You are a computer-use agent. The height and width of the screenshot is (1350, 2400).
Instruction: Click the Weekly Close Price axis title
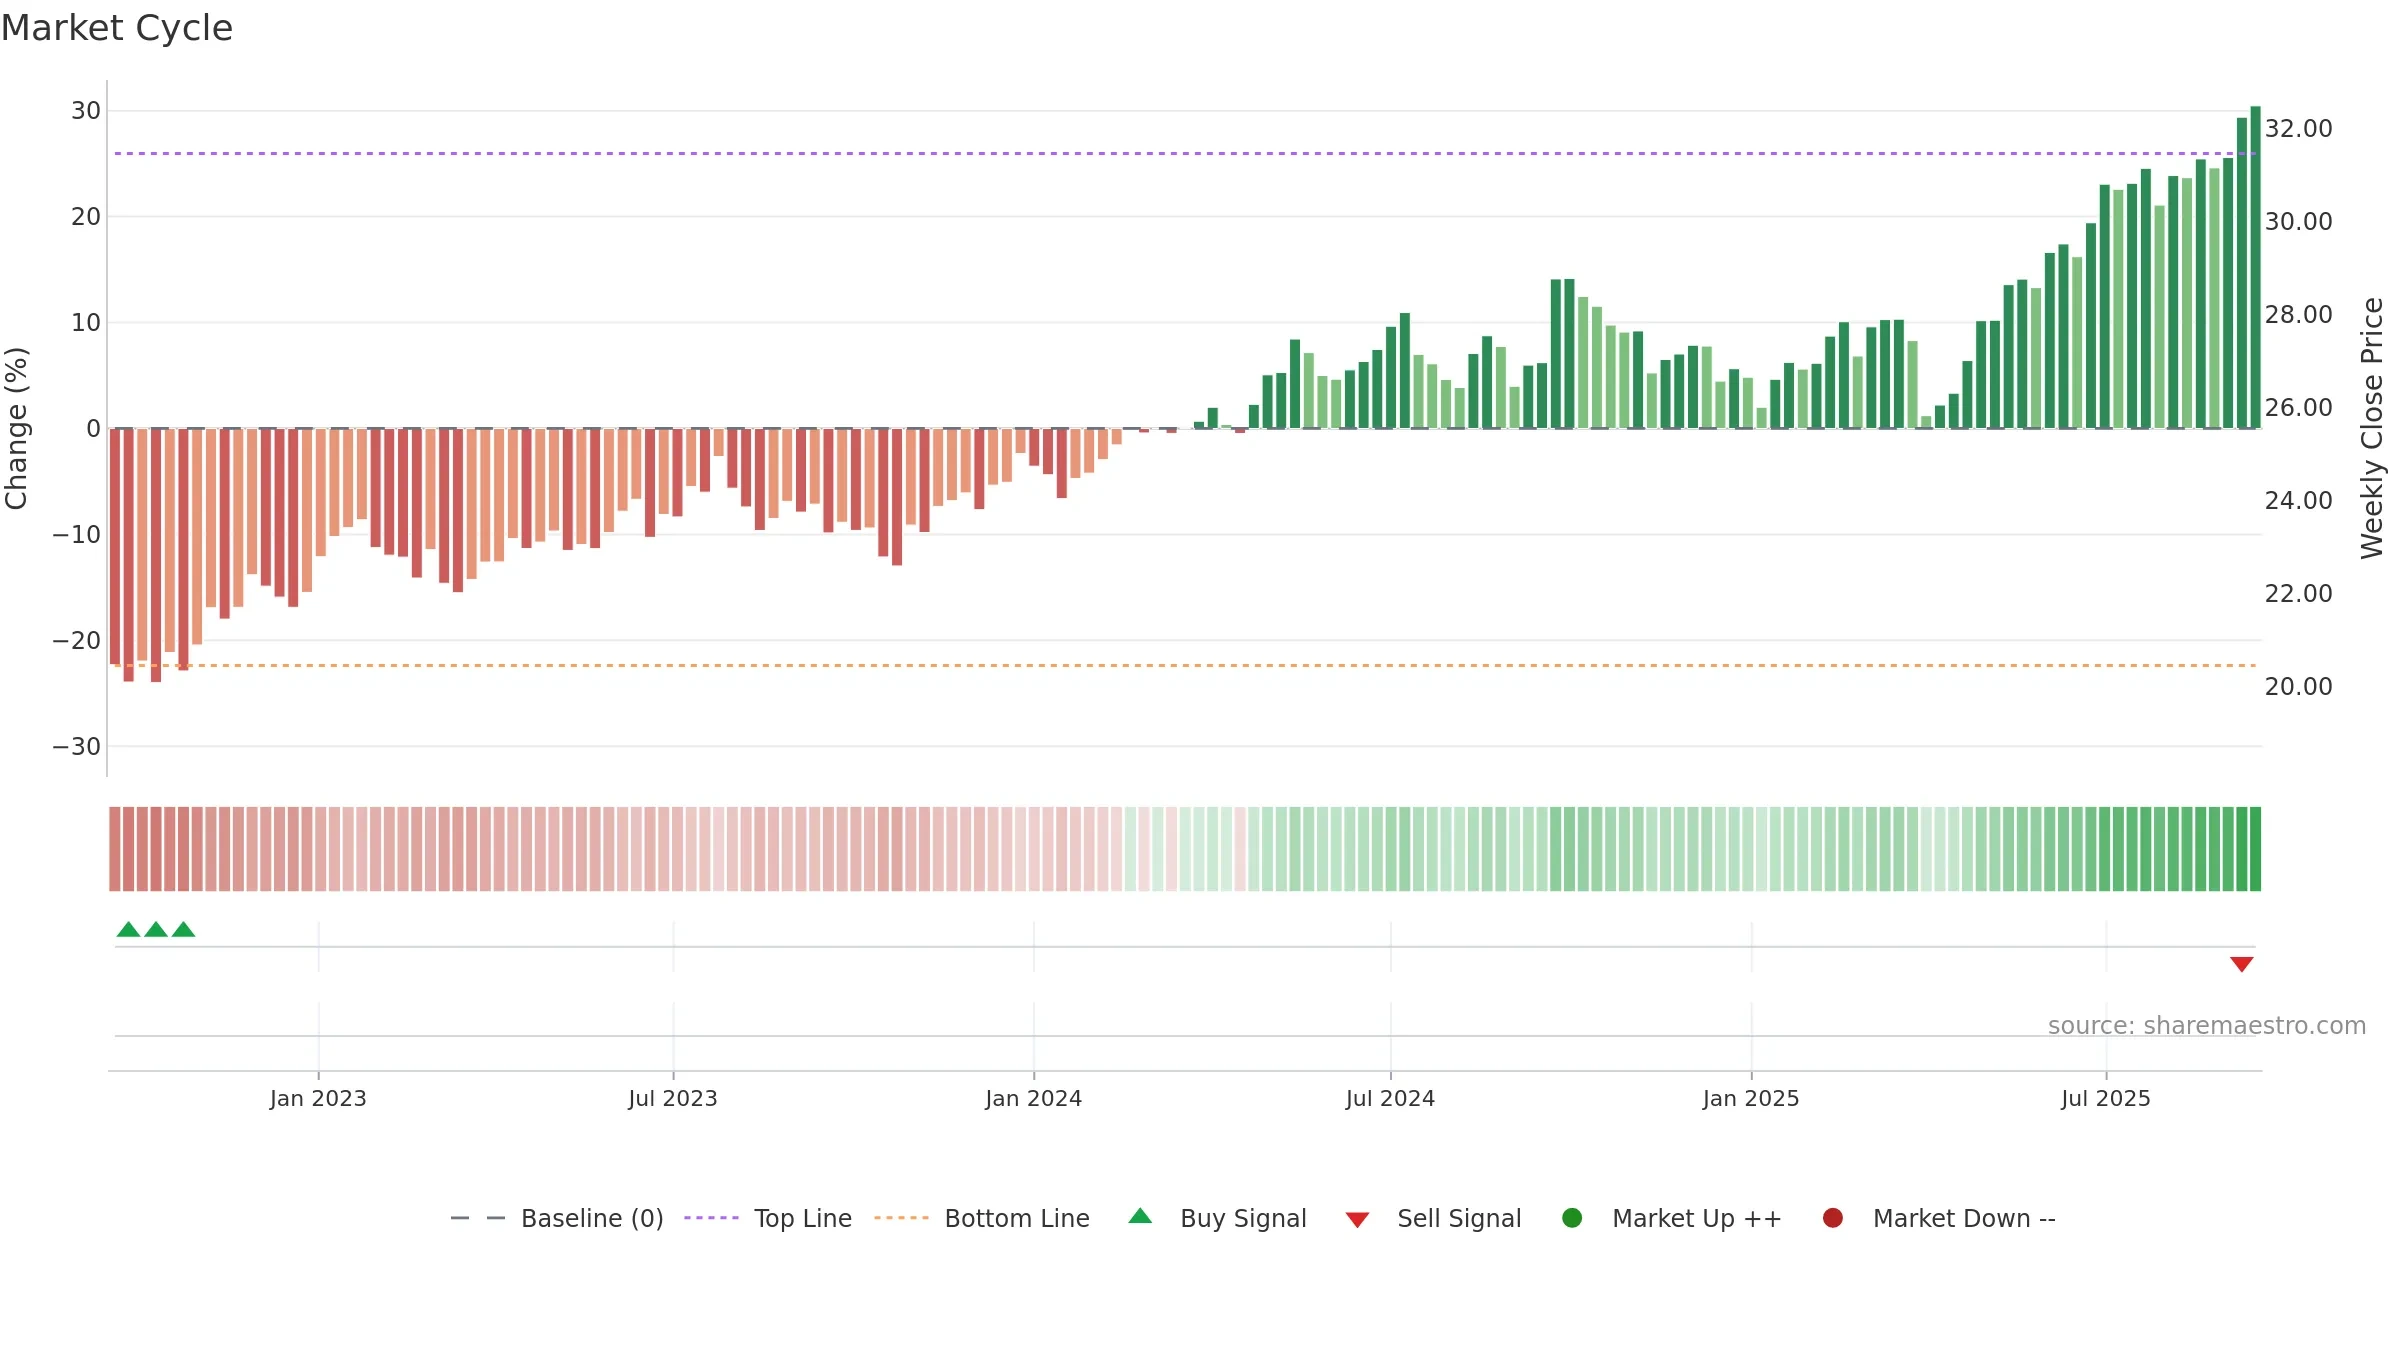click(2372, 428)
